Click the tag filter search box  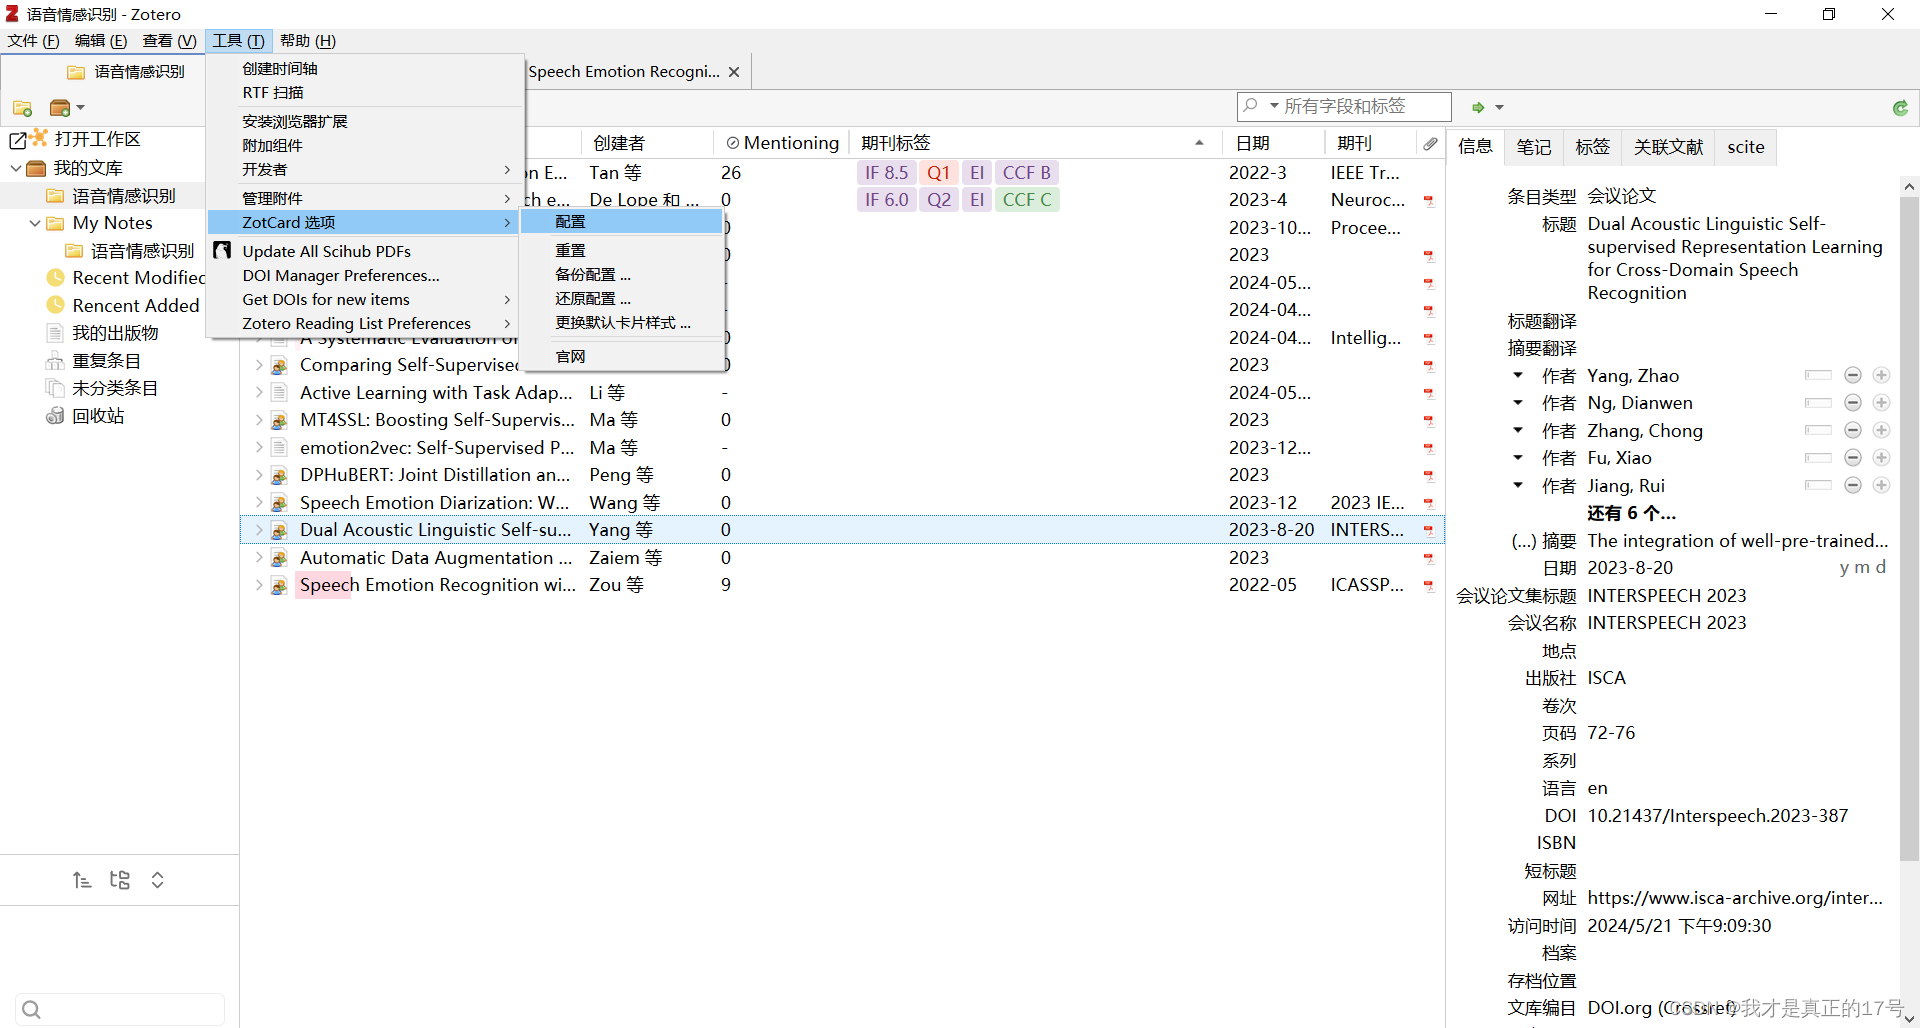pyautogui.click(x=120, y=1009)
